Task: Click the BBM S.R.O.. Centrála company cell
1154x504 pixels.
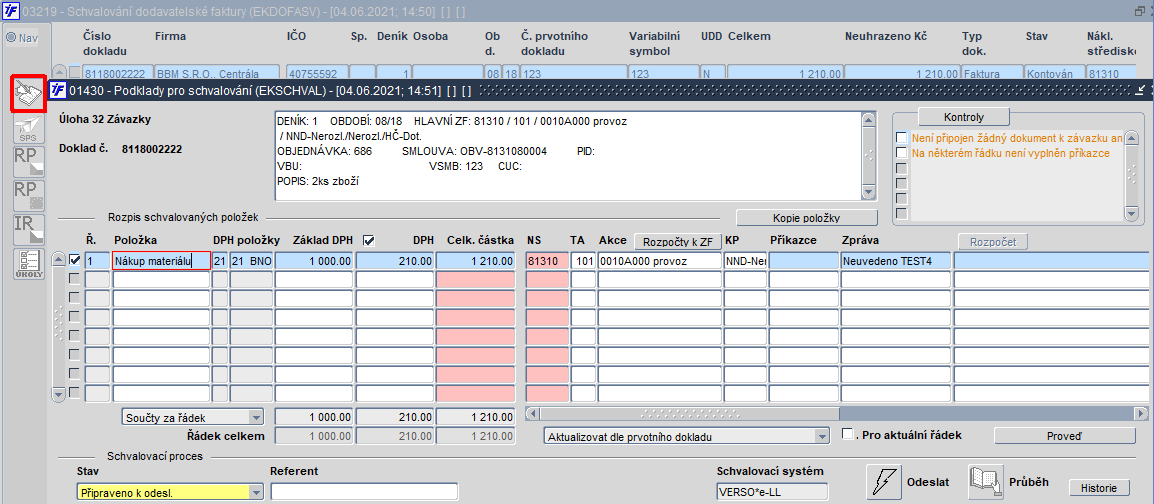Action: click(218, 73)
